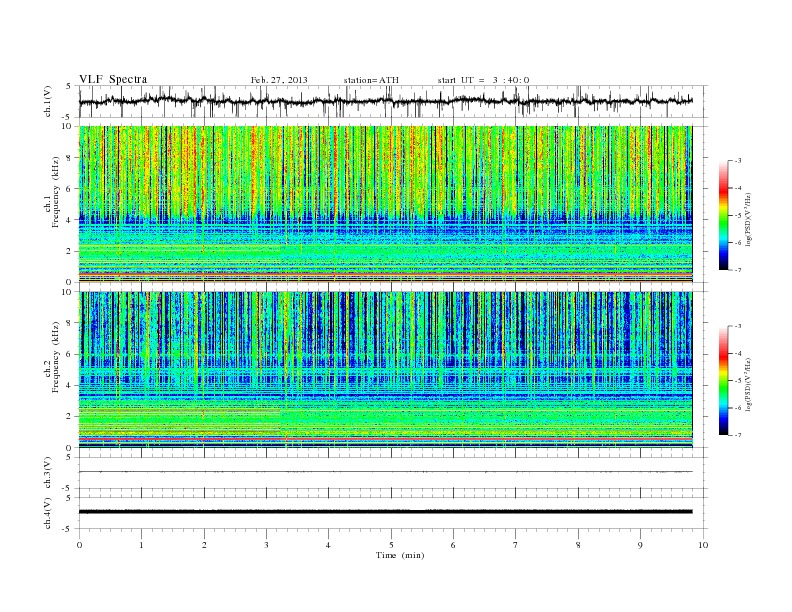Click time axis tick label "1"

click(141, 545)
